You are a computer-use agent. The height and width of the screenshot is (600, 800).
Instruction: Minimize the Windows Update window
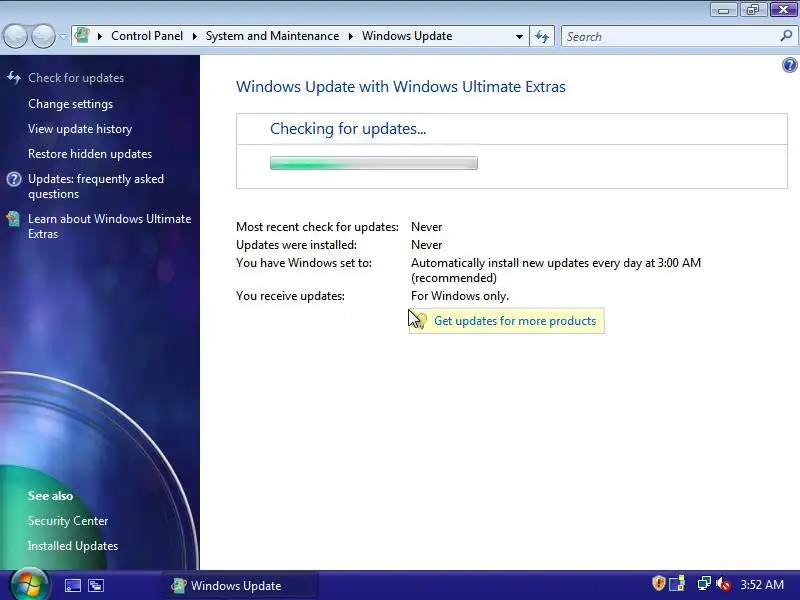point(723,10)
